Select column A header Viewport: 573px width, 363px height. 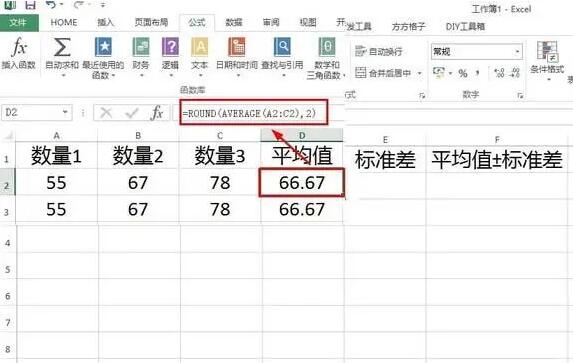tap(57, 136)
